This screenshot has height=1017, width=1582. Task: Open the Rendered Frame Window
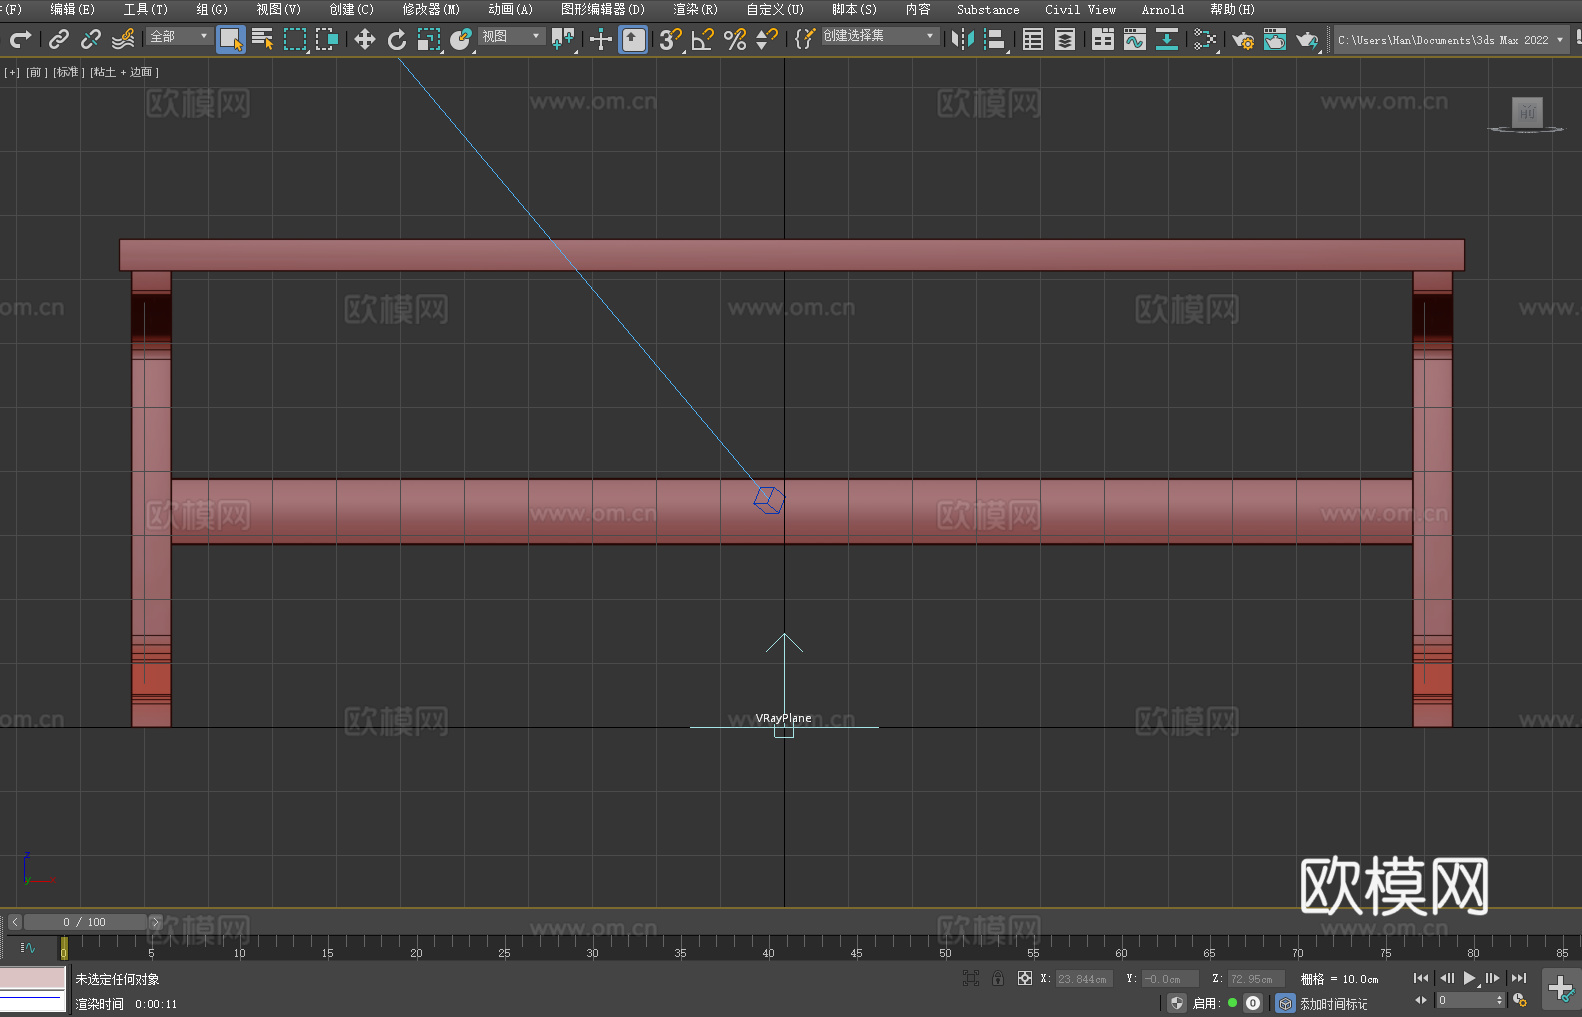(x=1275, y=39)
